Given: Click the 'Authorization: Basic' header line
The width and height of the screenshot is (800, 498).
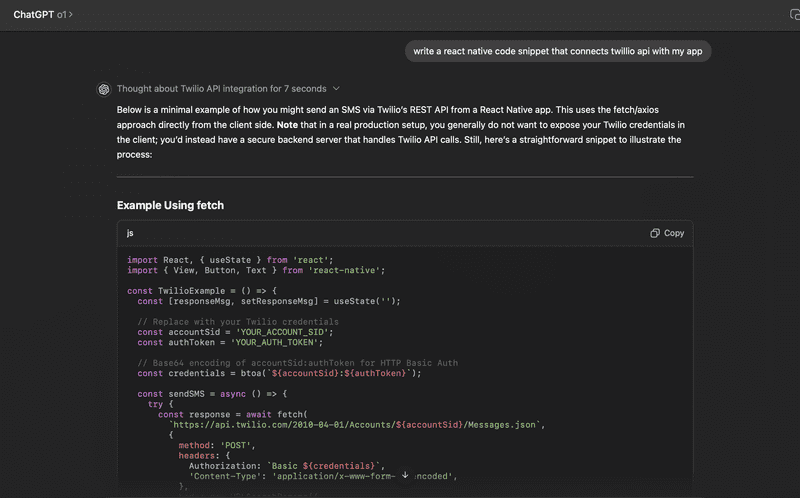Looking at the screenshot, I should (x=287, y=465).
